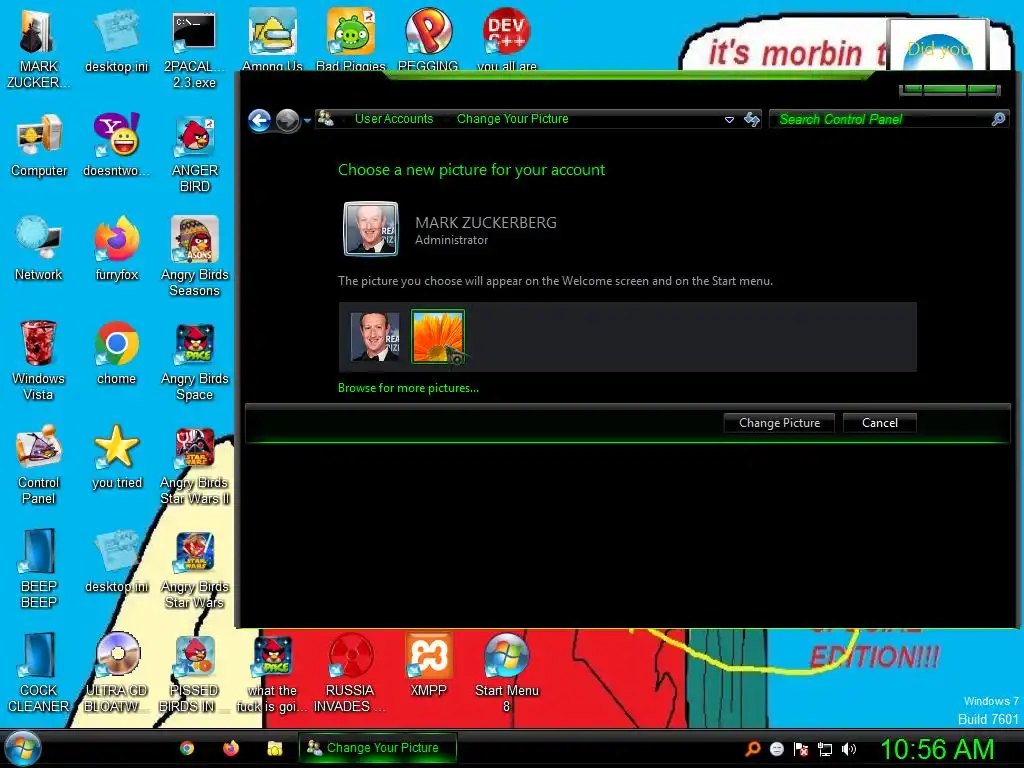1024x768 pixels.
Task: Click Change Your Picture breadcrumb
Action: pos(513,119)
